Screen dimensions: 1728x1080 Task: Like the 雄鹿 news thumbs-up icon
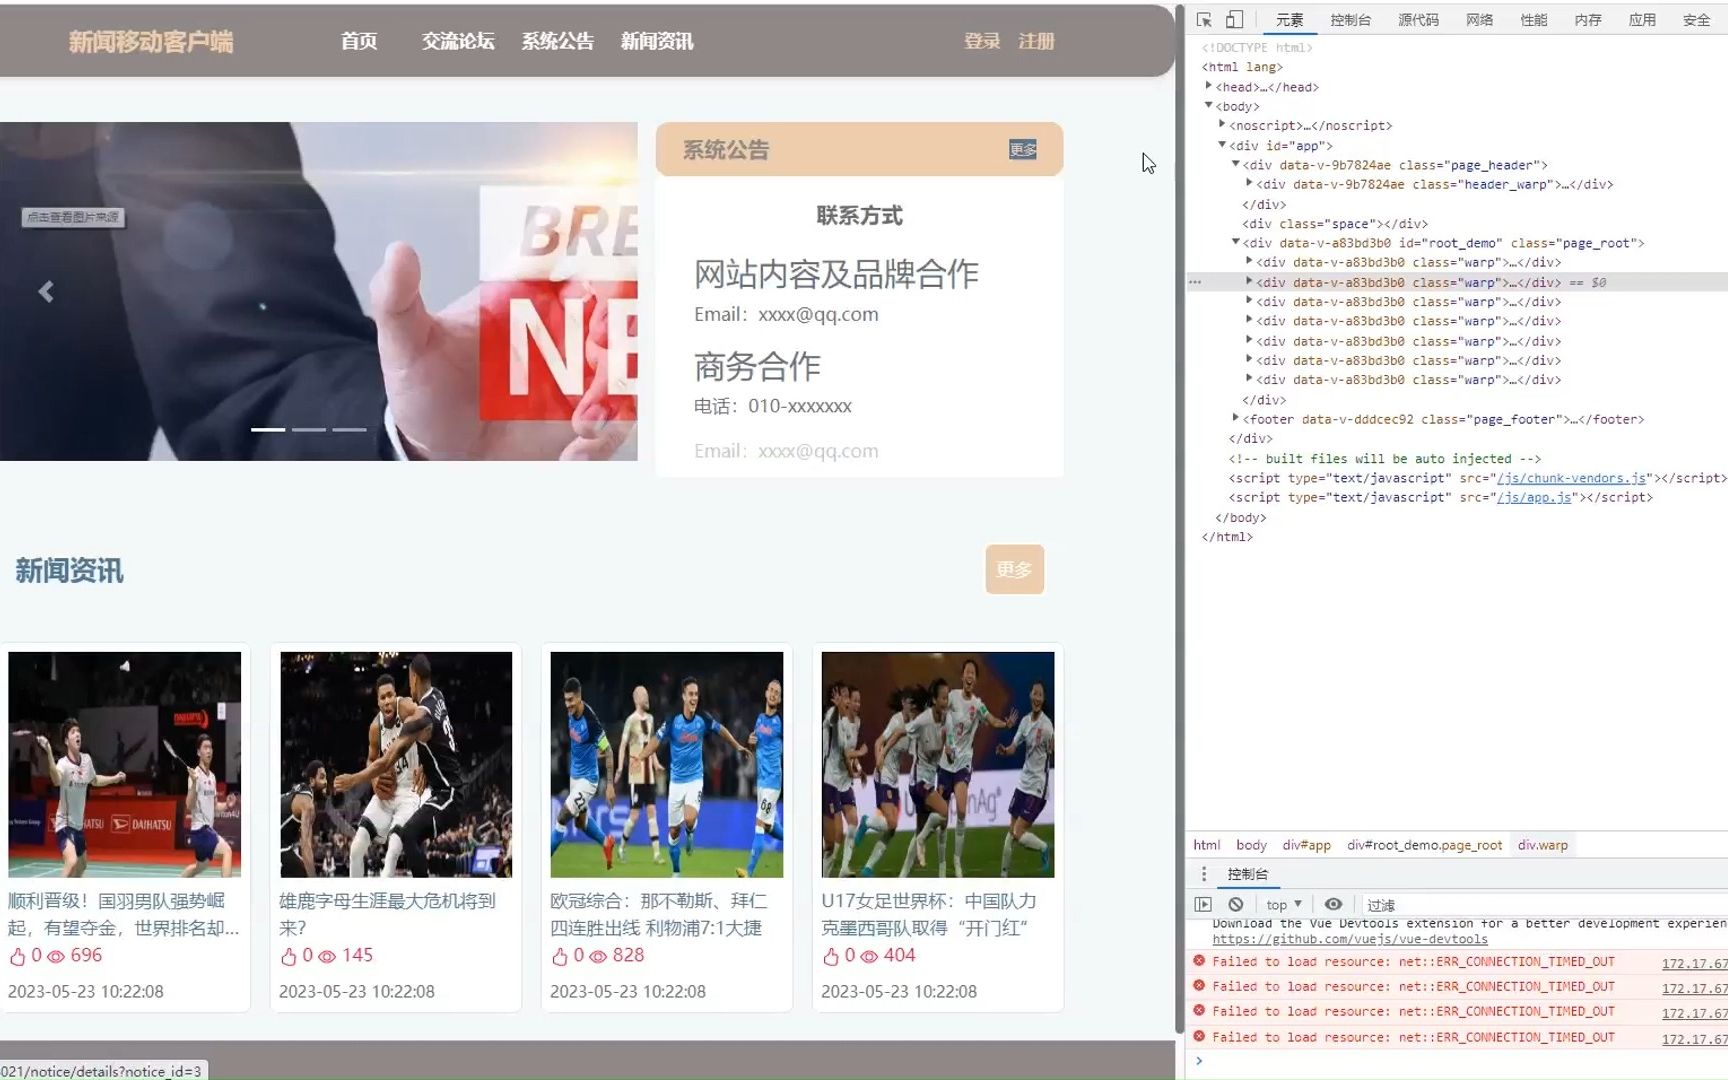[x=289, y=957]
